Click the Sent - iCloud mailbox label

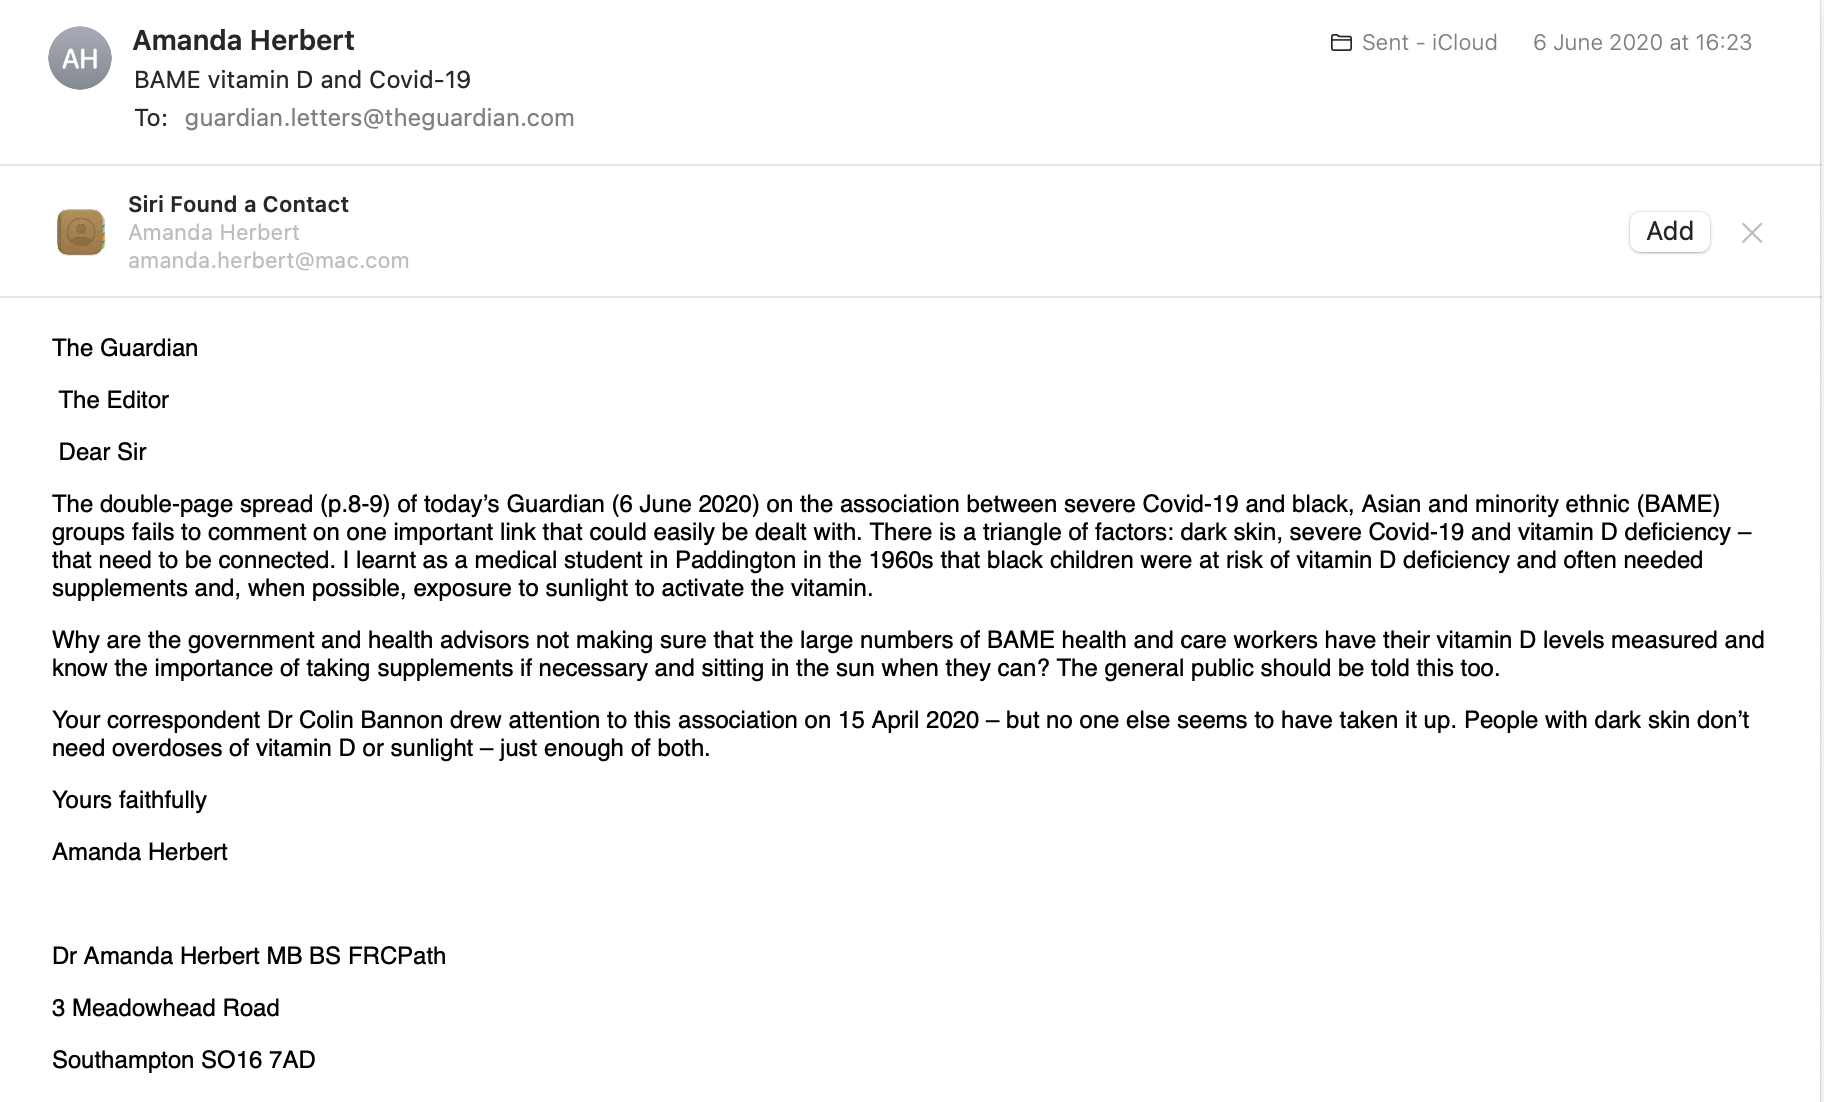coord(1429,43)
